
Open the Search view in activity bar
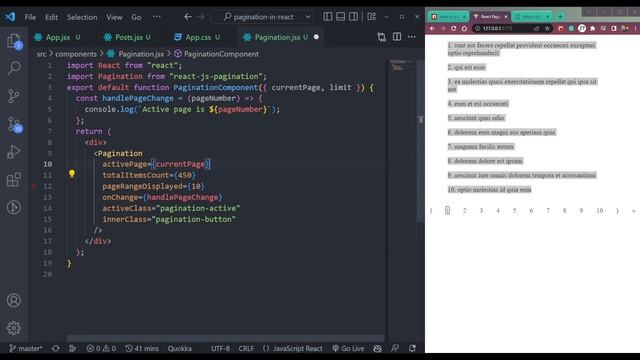(x=14, y=68)
